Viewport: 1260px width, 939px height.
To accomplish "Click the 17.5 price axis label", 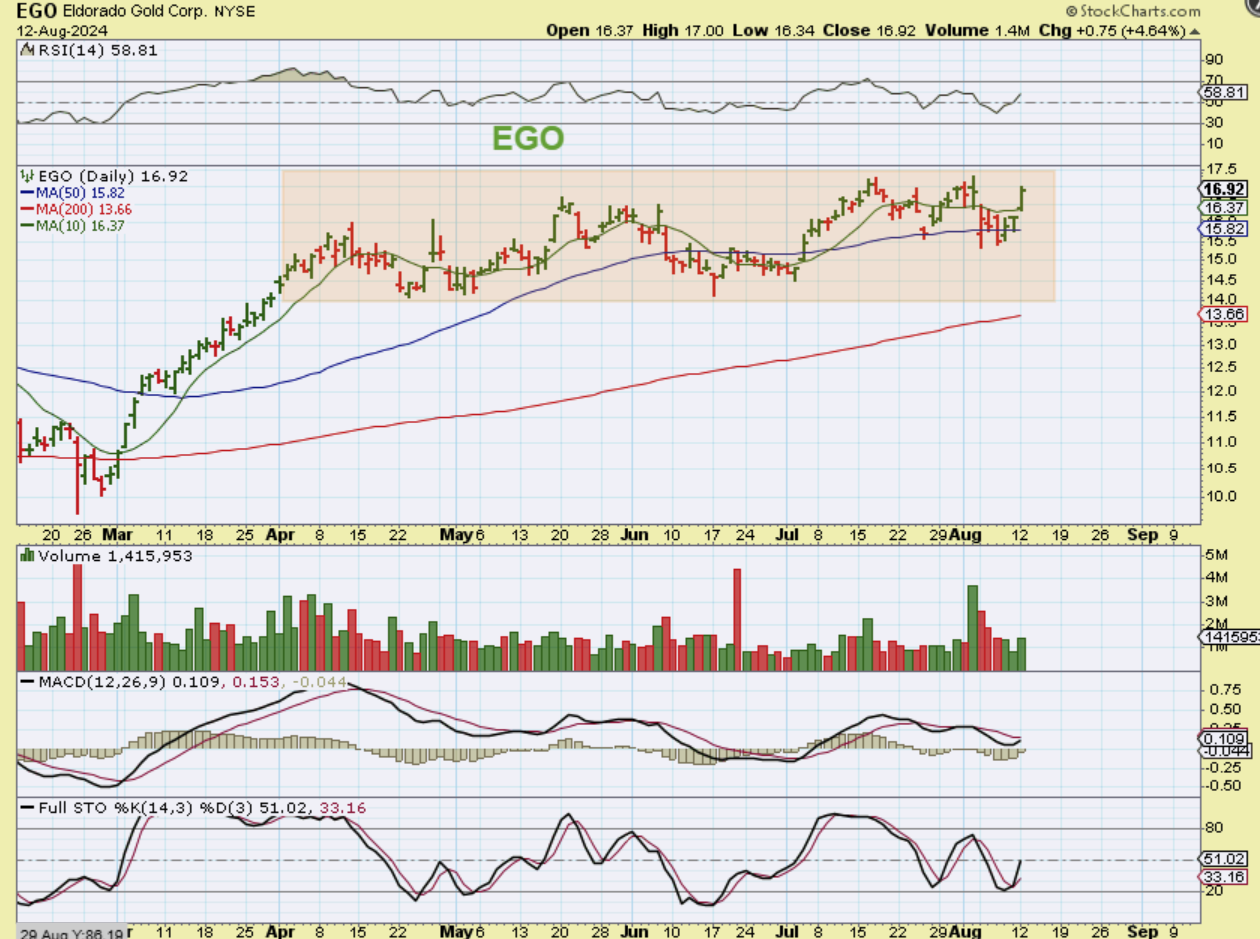I will pyautogui.click(x=1219, y=169).
